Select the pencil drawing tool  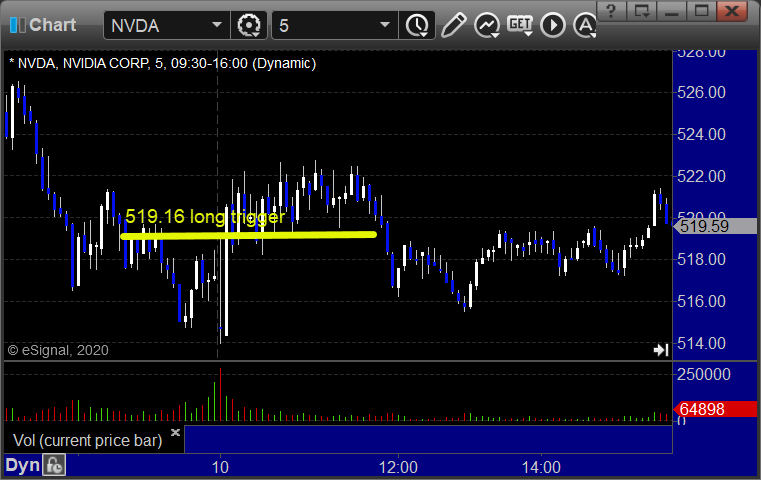(454, 25)
